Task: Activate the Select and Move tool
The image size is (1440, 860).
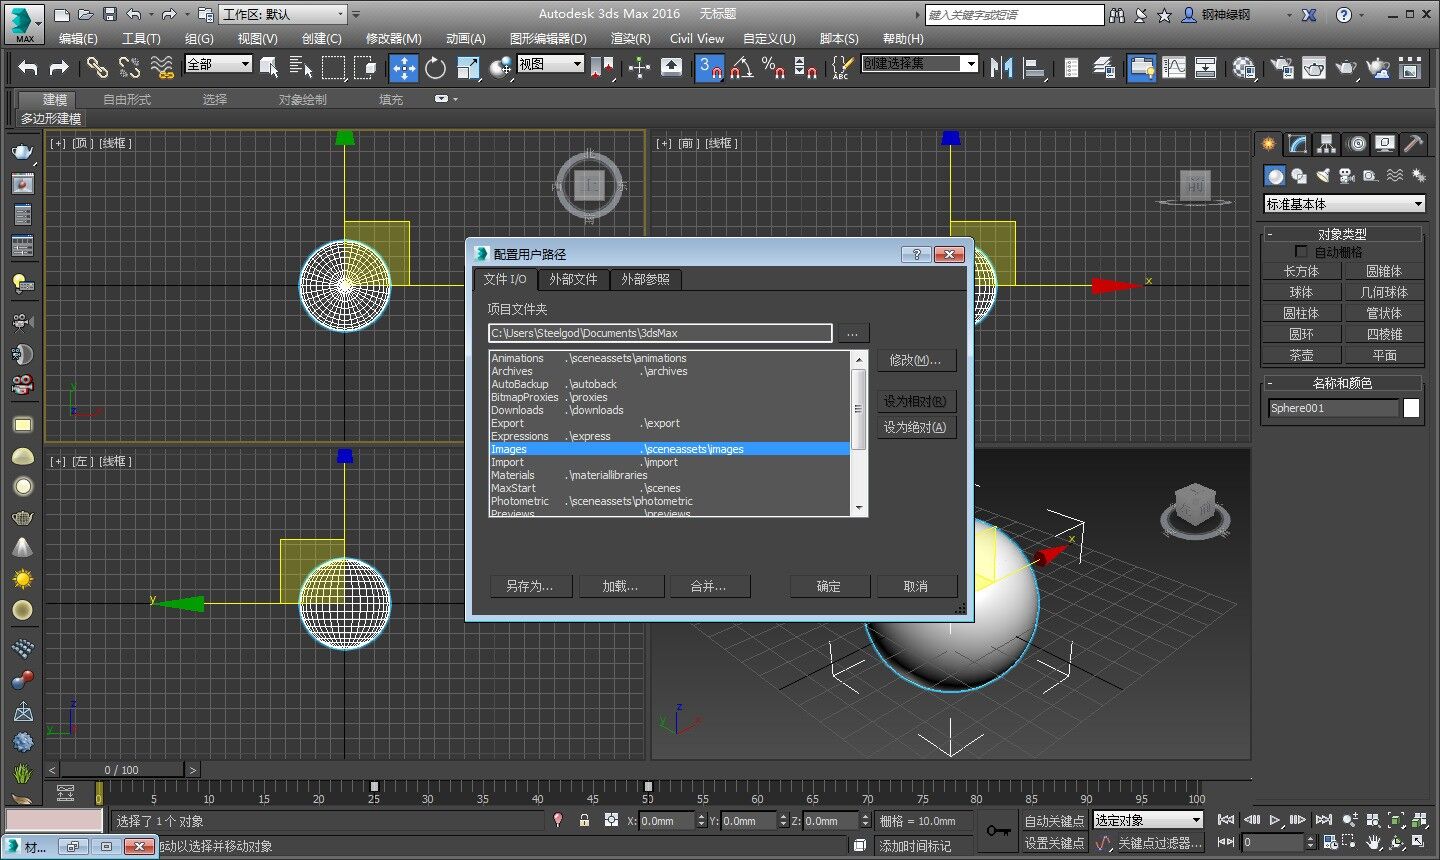Action: [x=404, y=67]
